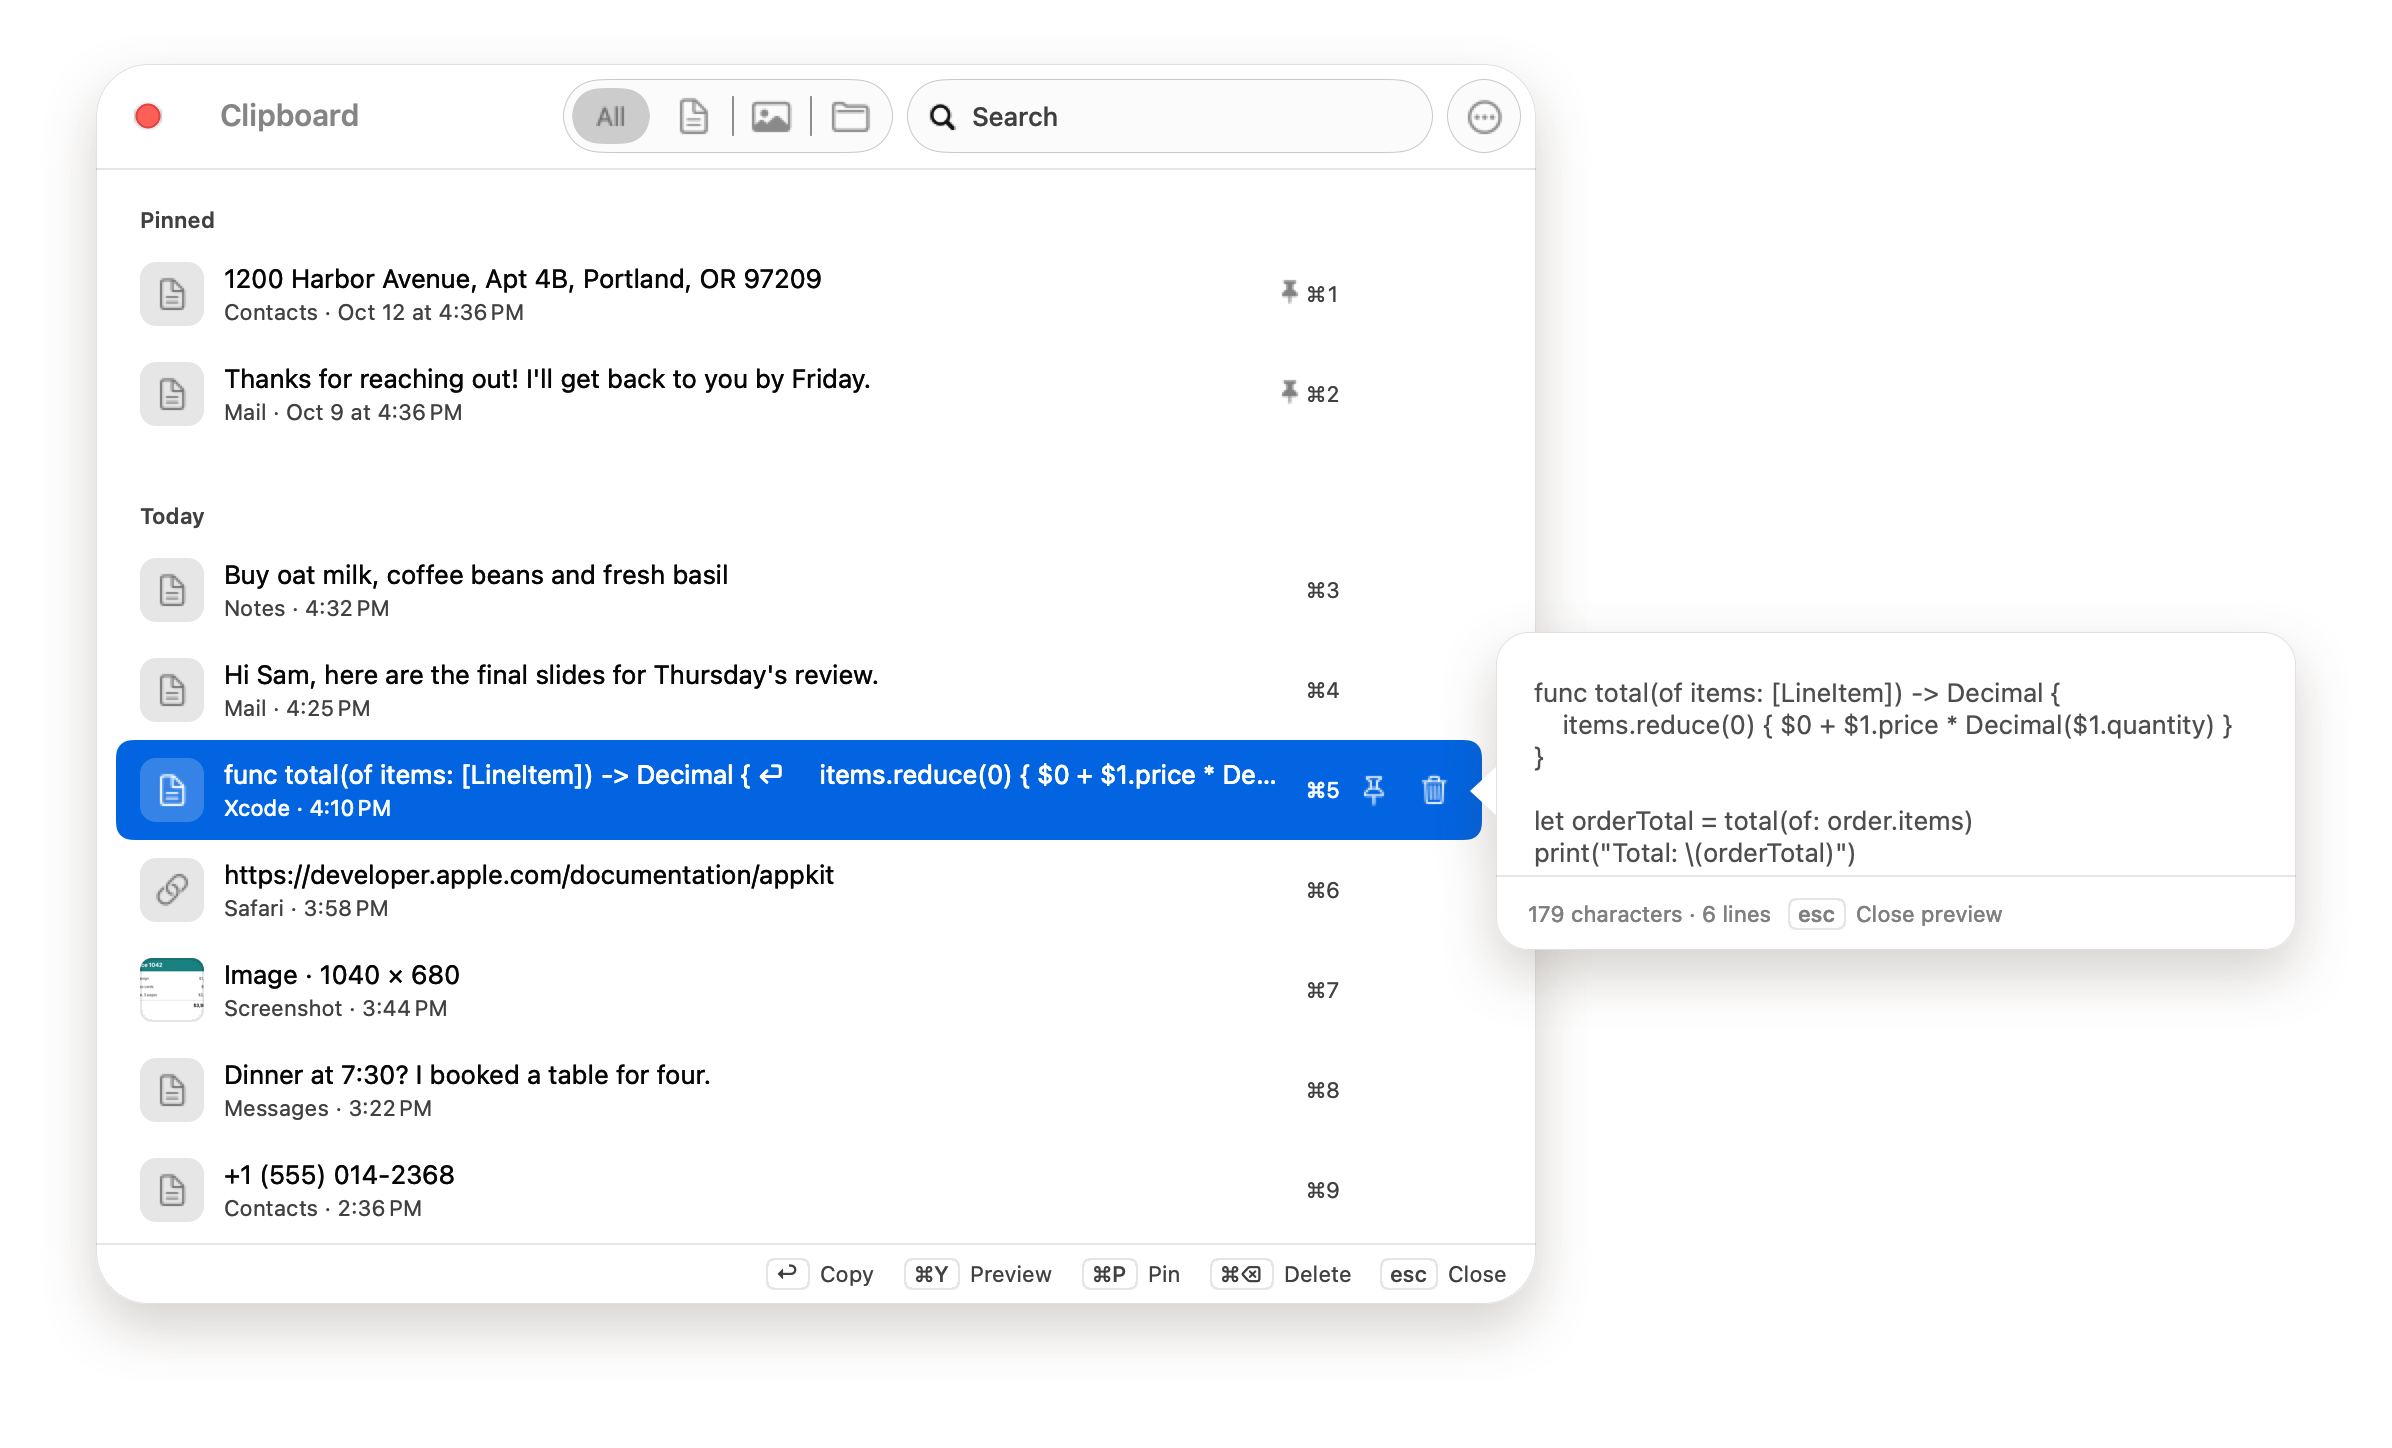Filter clipboard by images icon

(771, 117)
